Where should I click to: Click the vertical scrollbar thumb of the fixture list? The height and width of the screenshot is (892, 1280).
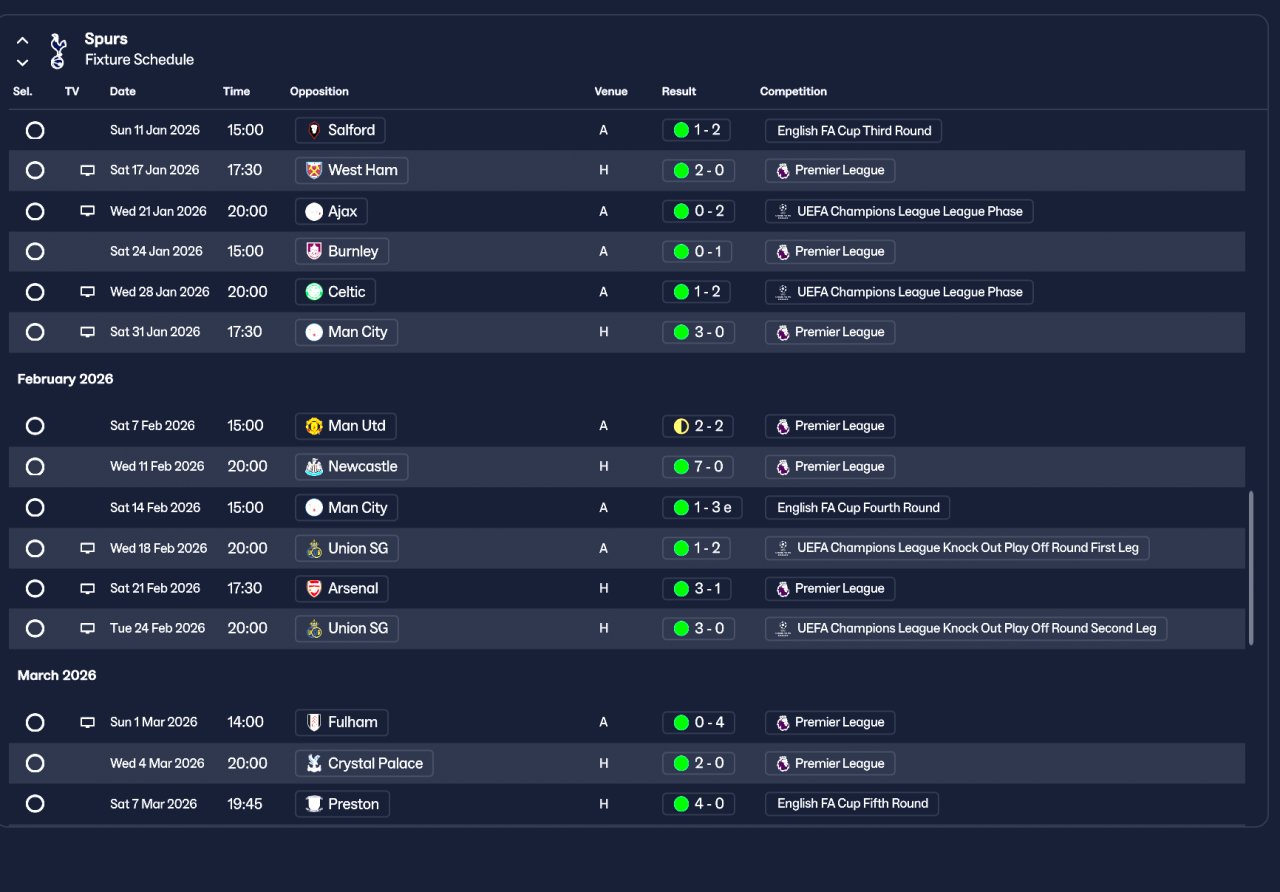click(x=1250, y=568)
